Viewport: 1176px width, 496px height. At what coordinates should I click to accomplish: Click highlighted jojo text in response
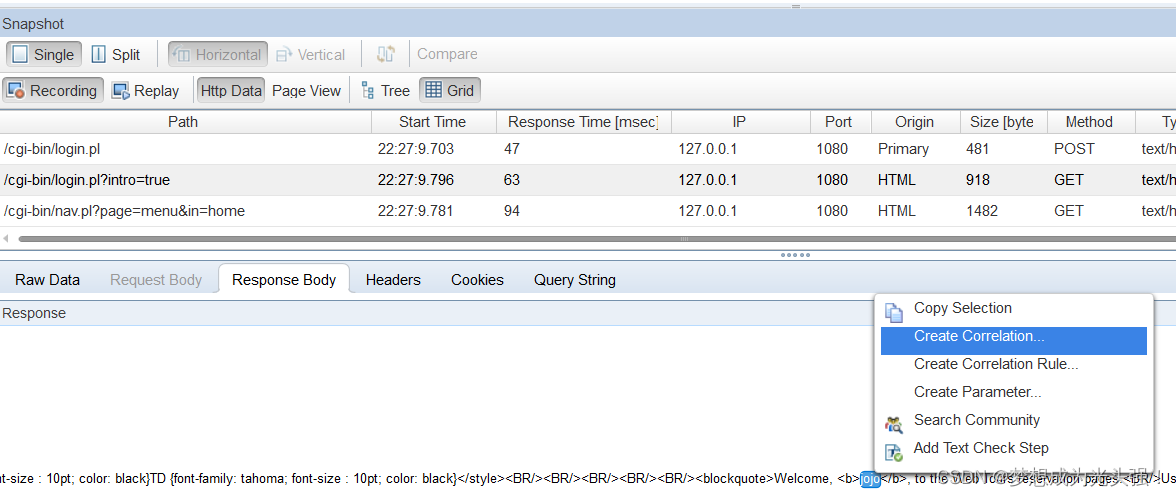click(870, 479)
